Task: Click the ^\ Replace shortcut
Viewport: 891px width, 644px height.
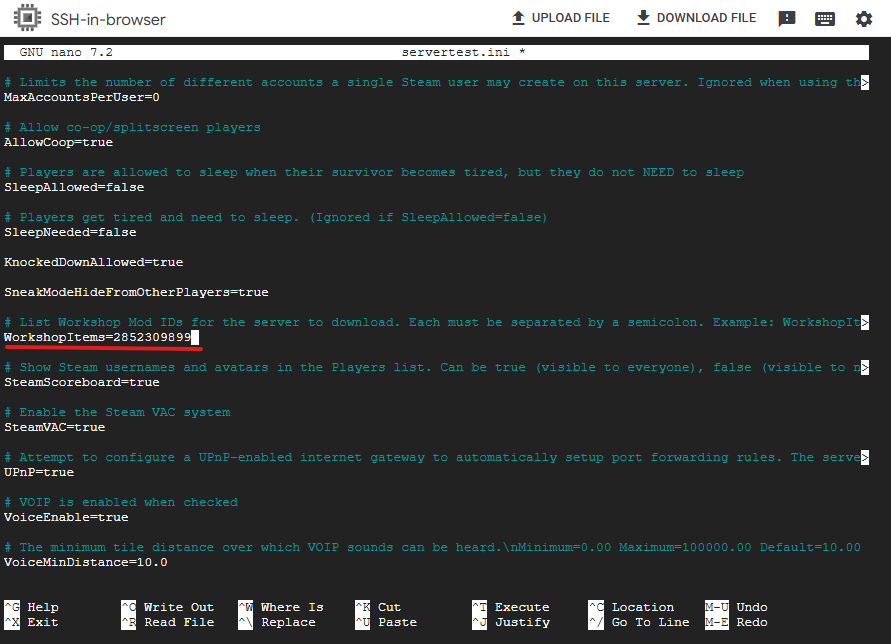Action: coord(277,622)
